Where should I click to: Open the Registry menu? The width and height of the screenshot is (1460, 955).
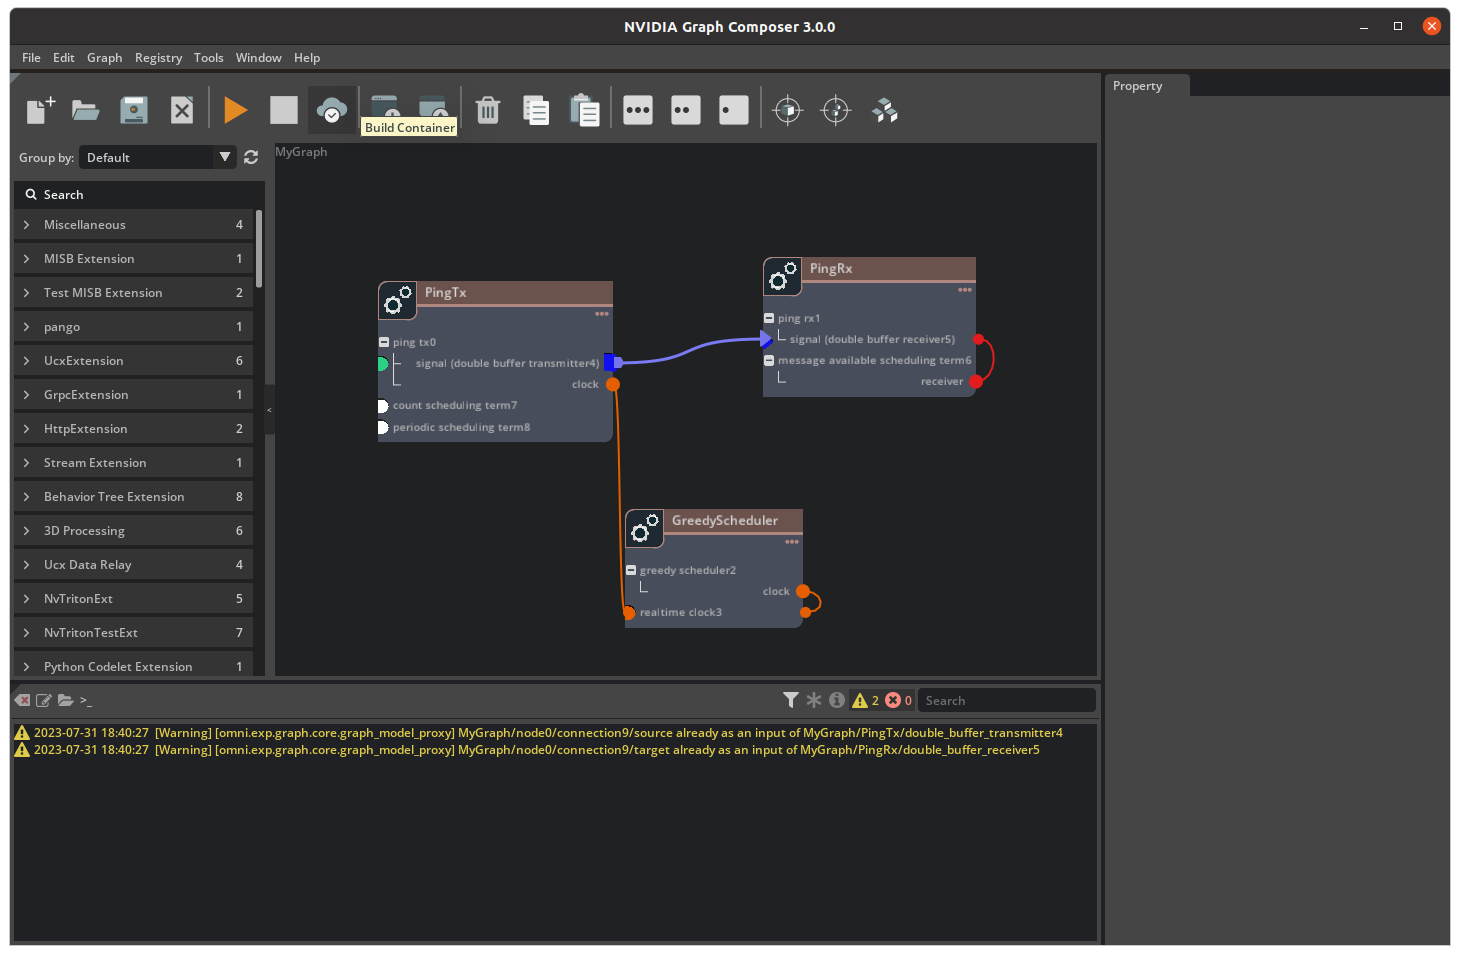pos(158,58)
